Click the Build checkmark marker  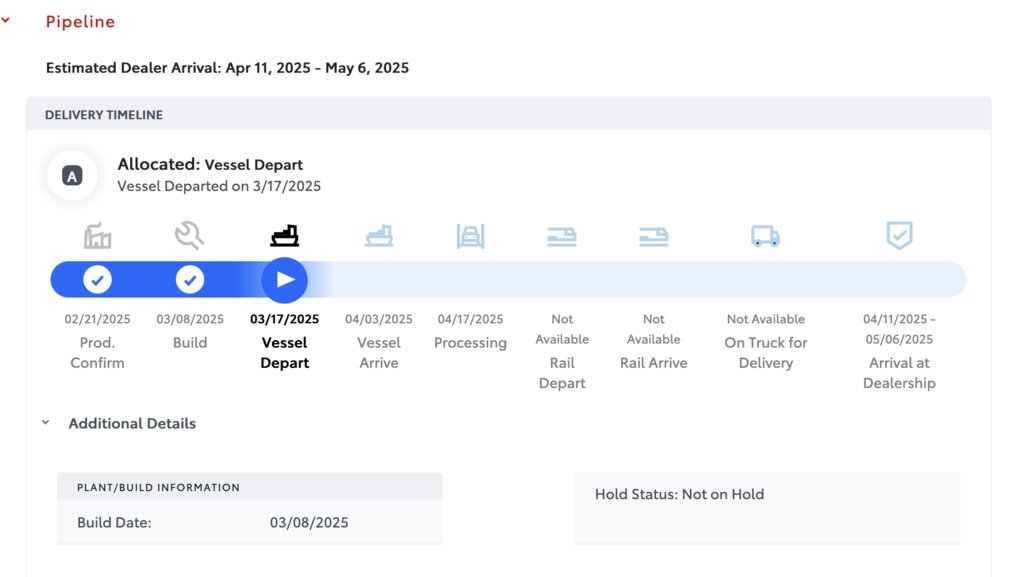click(x=189, y=280)
